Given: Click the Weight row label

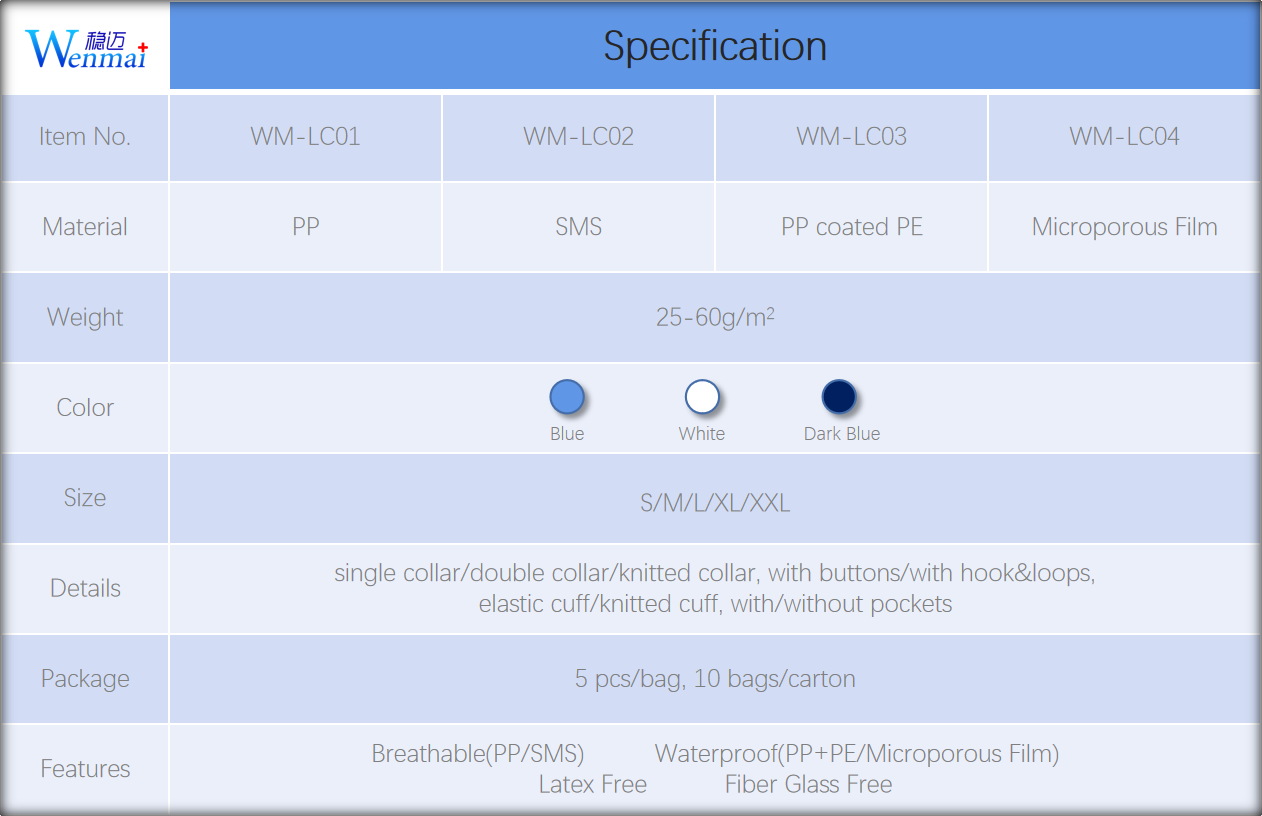Looking at the screenshot, I should pos(85,318).
